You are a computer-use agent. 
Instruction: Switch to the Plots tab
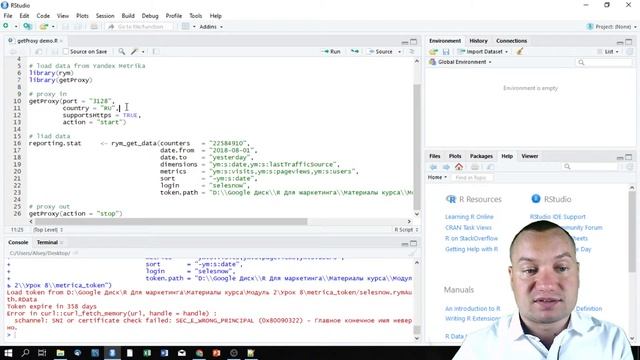(455, 156)
